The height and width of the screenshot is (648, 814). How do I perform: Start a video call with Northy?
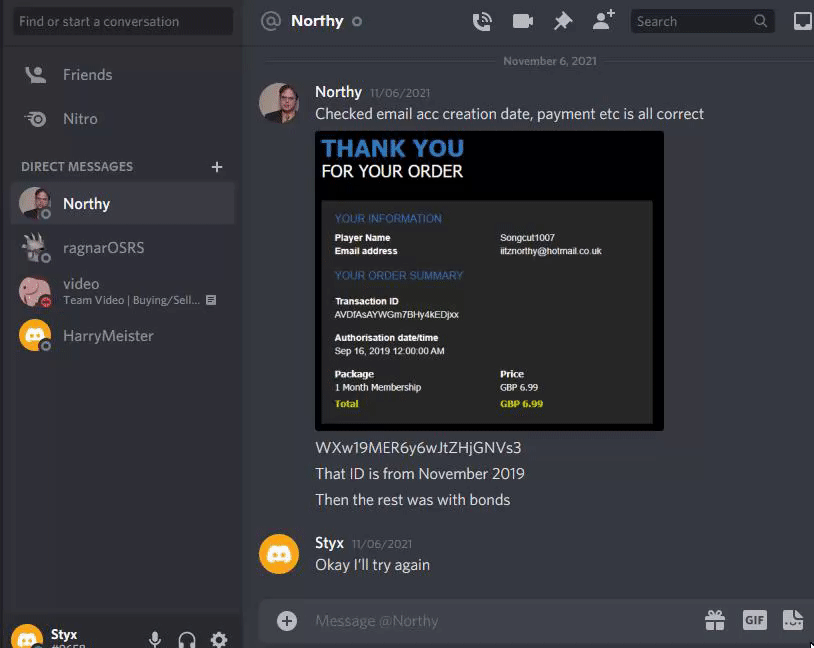(x=522, y=21)
